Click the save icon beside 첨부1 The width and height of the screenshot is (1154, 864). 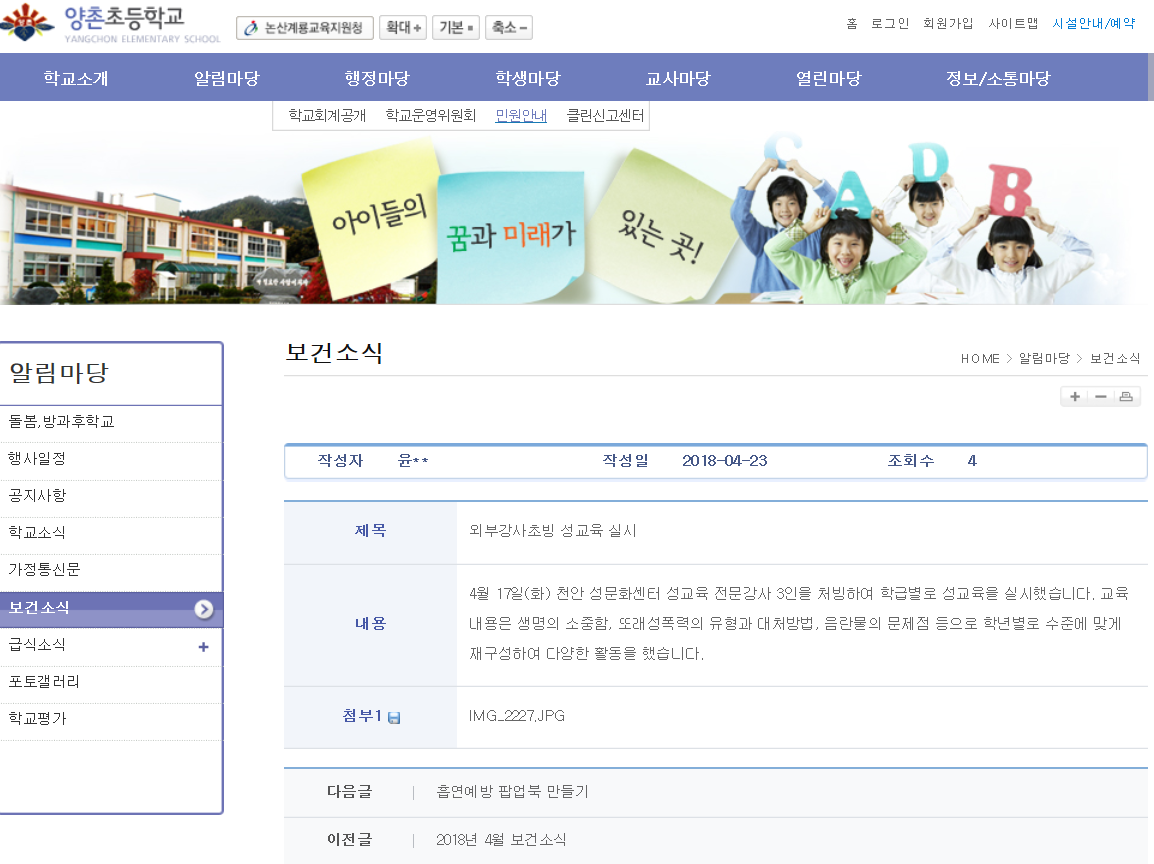point(394,718)
